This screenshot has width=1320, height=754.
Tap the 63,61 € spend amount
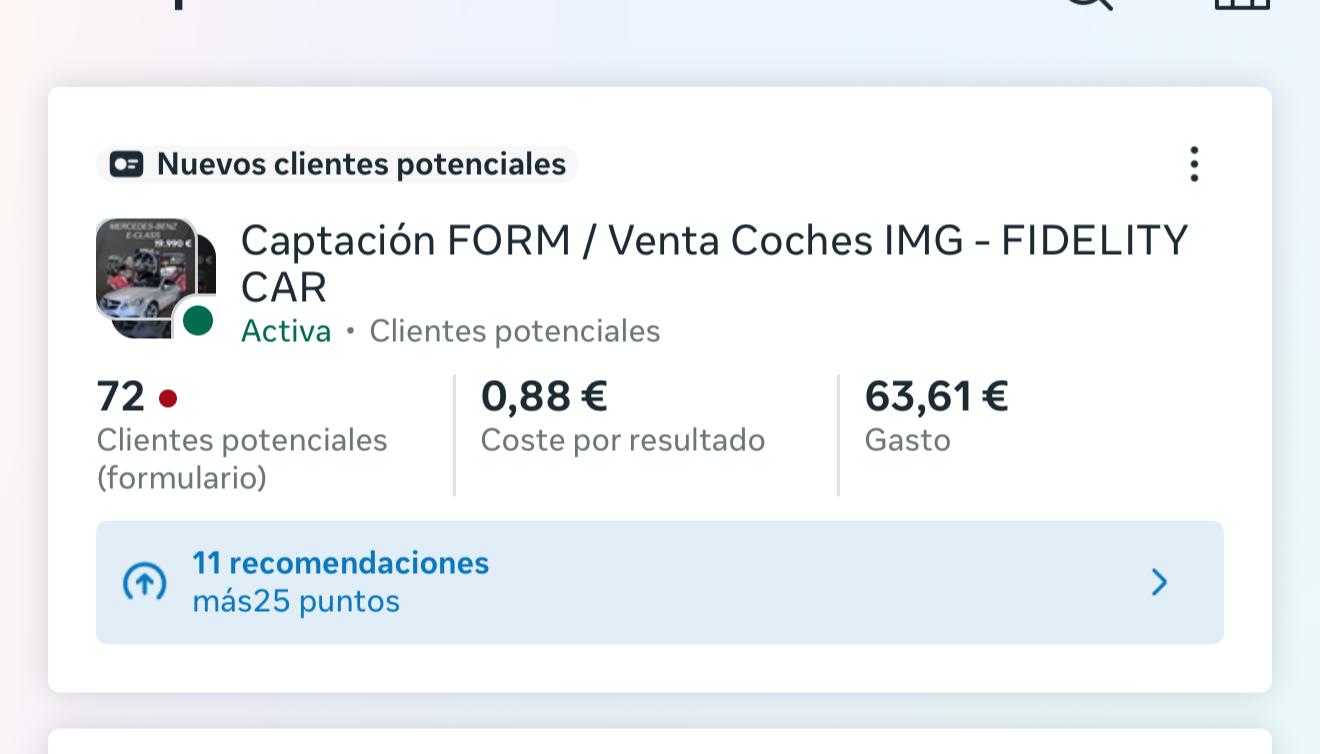936,396
